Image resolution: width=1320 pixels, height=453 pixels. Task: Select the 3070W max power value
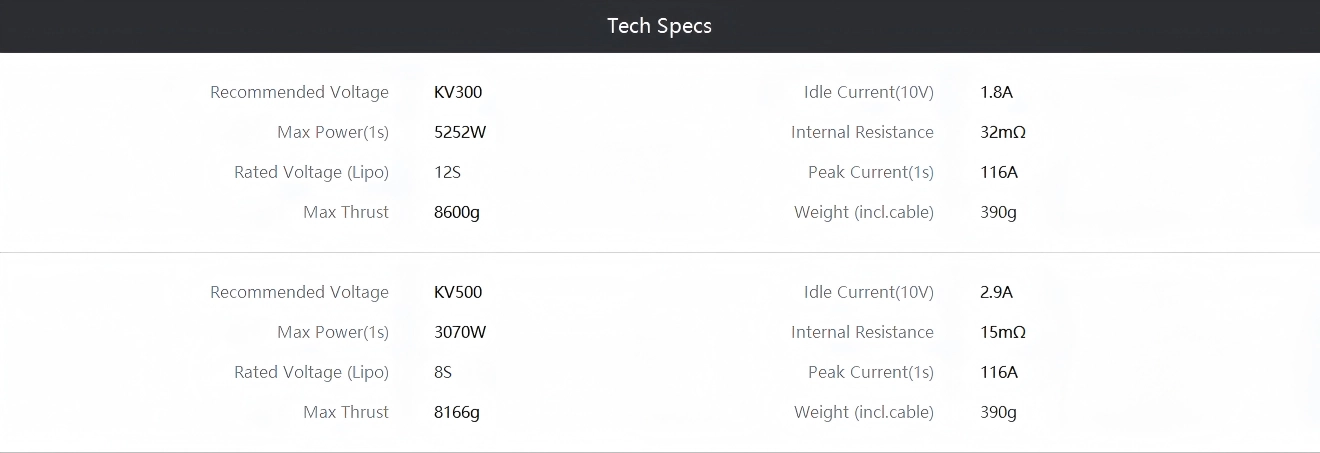[x=460, y=332]
